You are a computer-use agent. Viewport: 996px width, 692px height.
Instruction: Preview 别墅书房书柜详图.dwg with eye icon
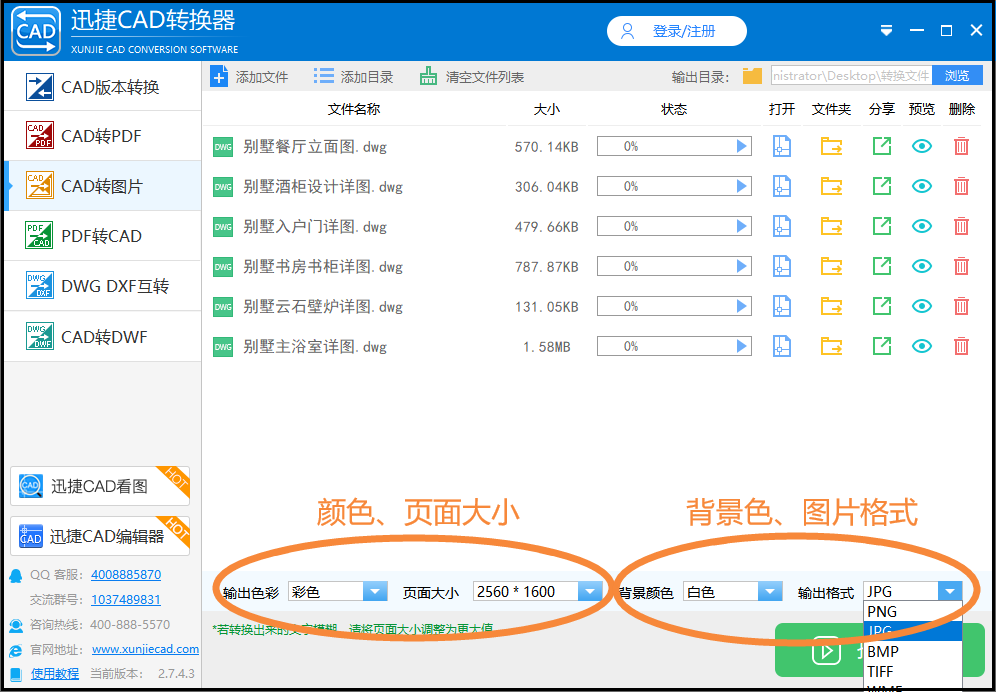pos(922,266)
